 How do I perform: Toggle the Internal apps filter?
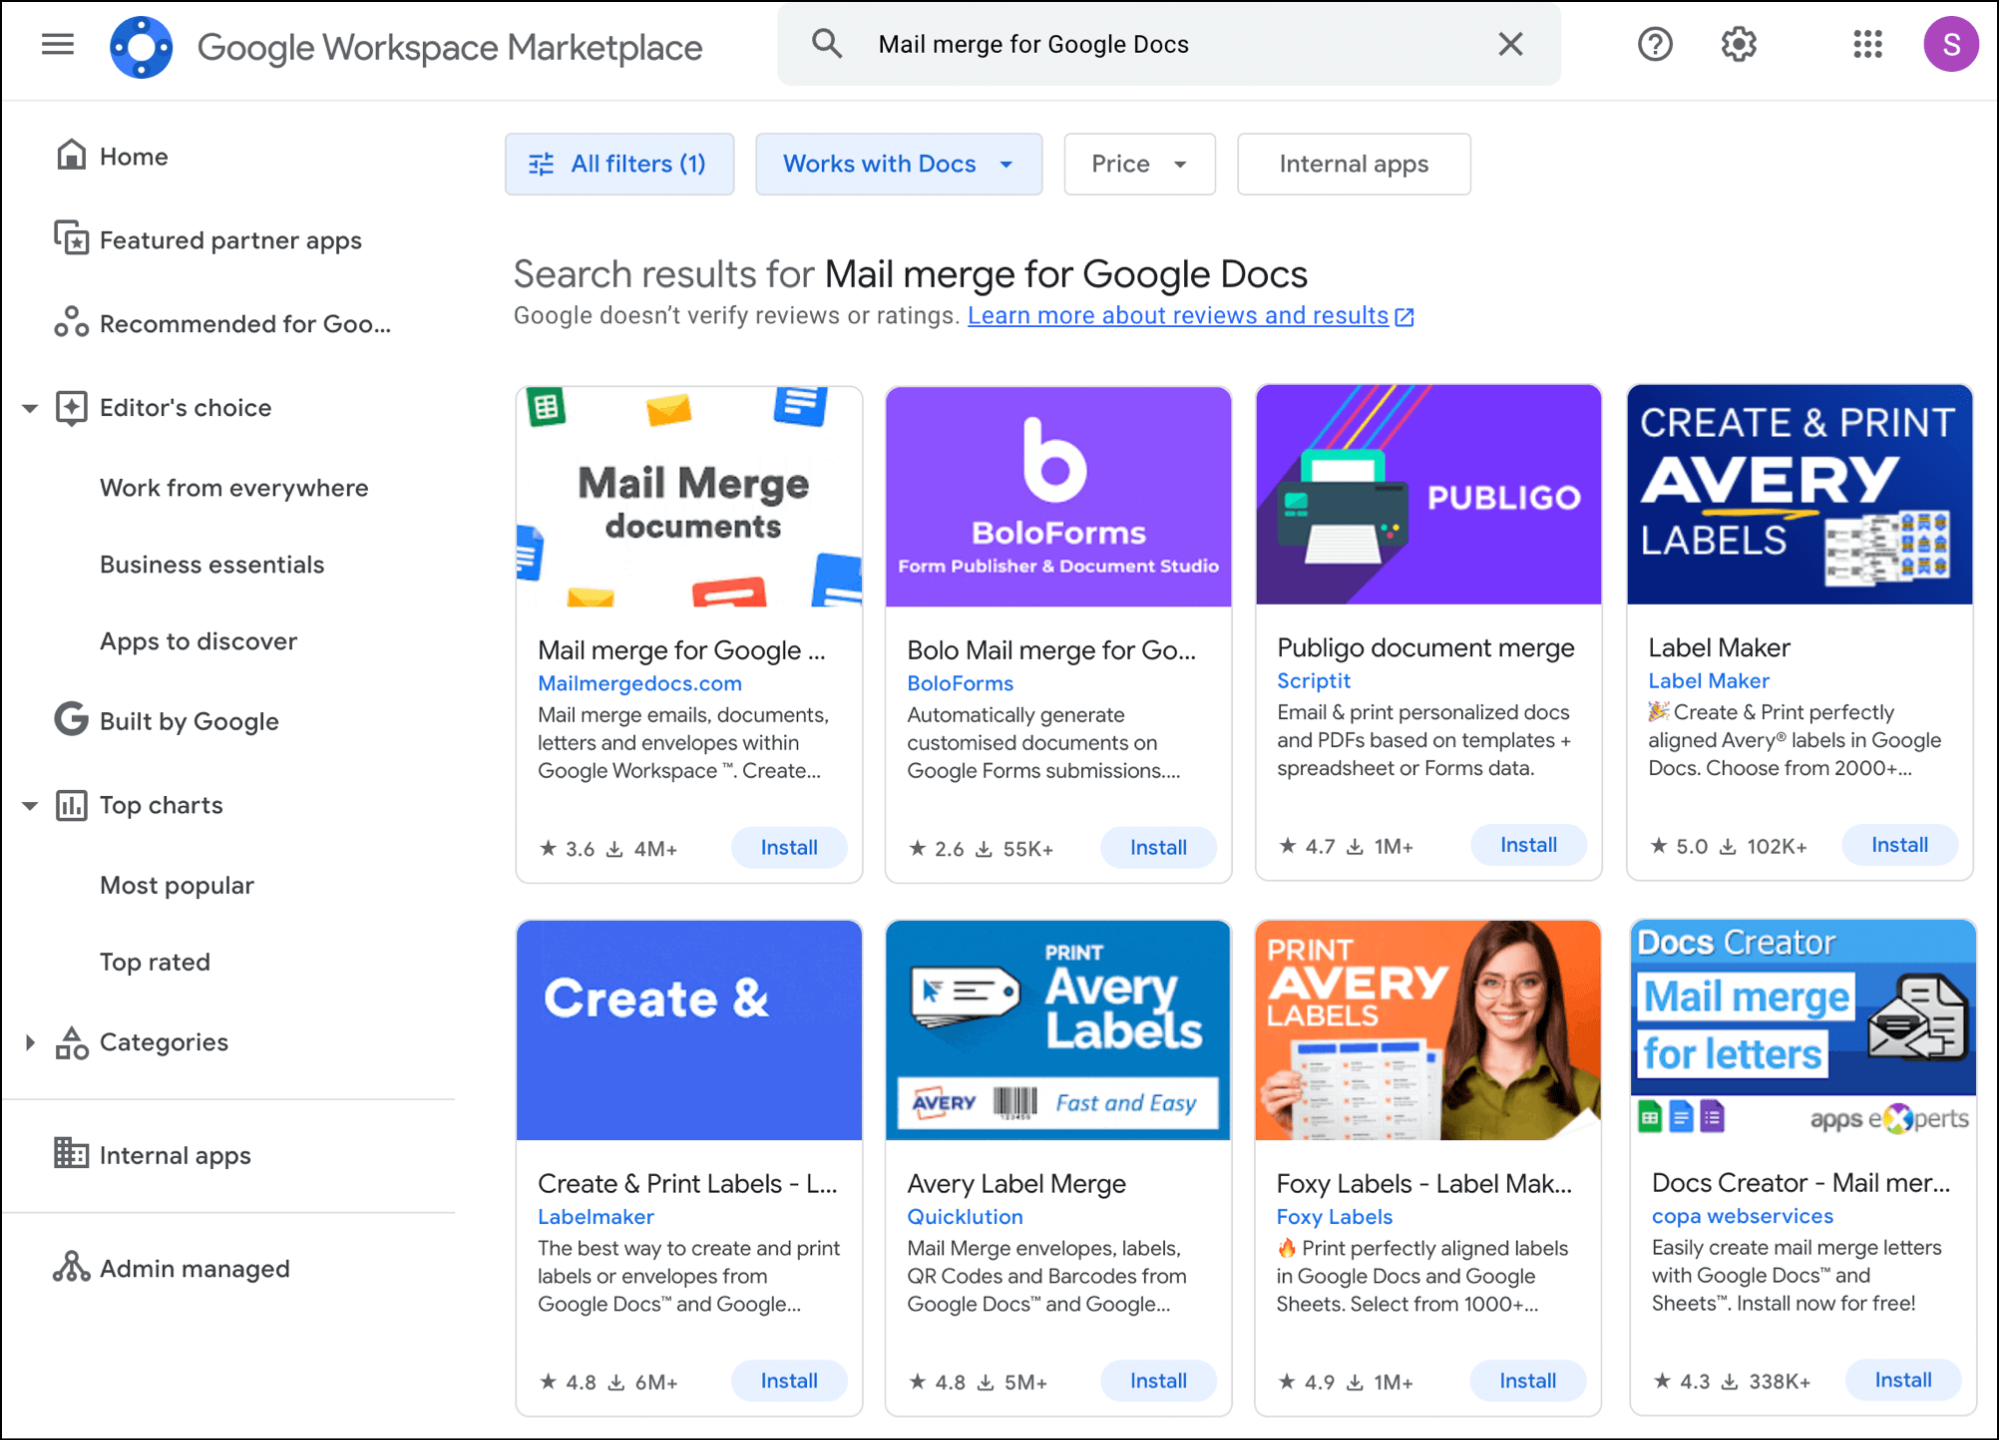[1353, 163]
